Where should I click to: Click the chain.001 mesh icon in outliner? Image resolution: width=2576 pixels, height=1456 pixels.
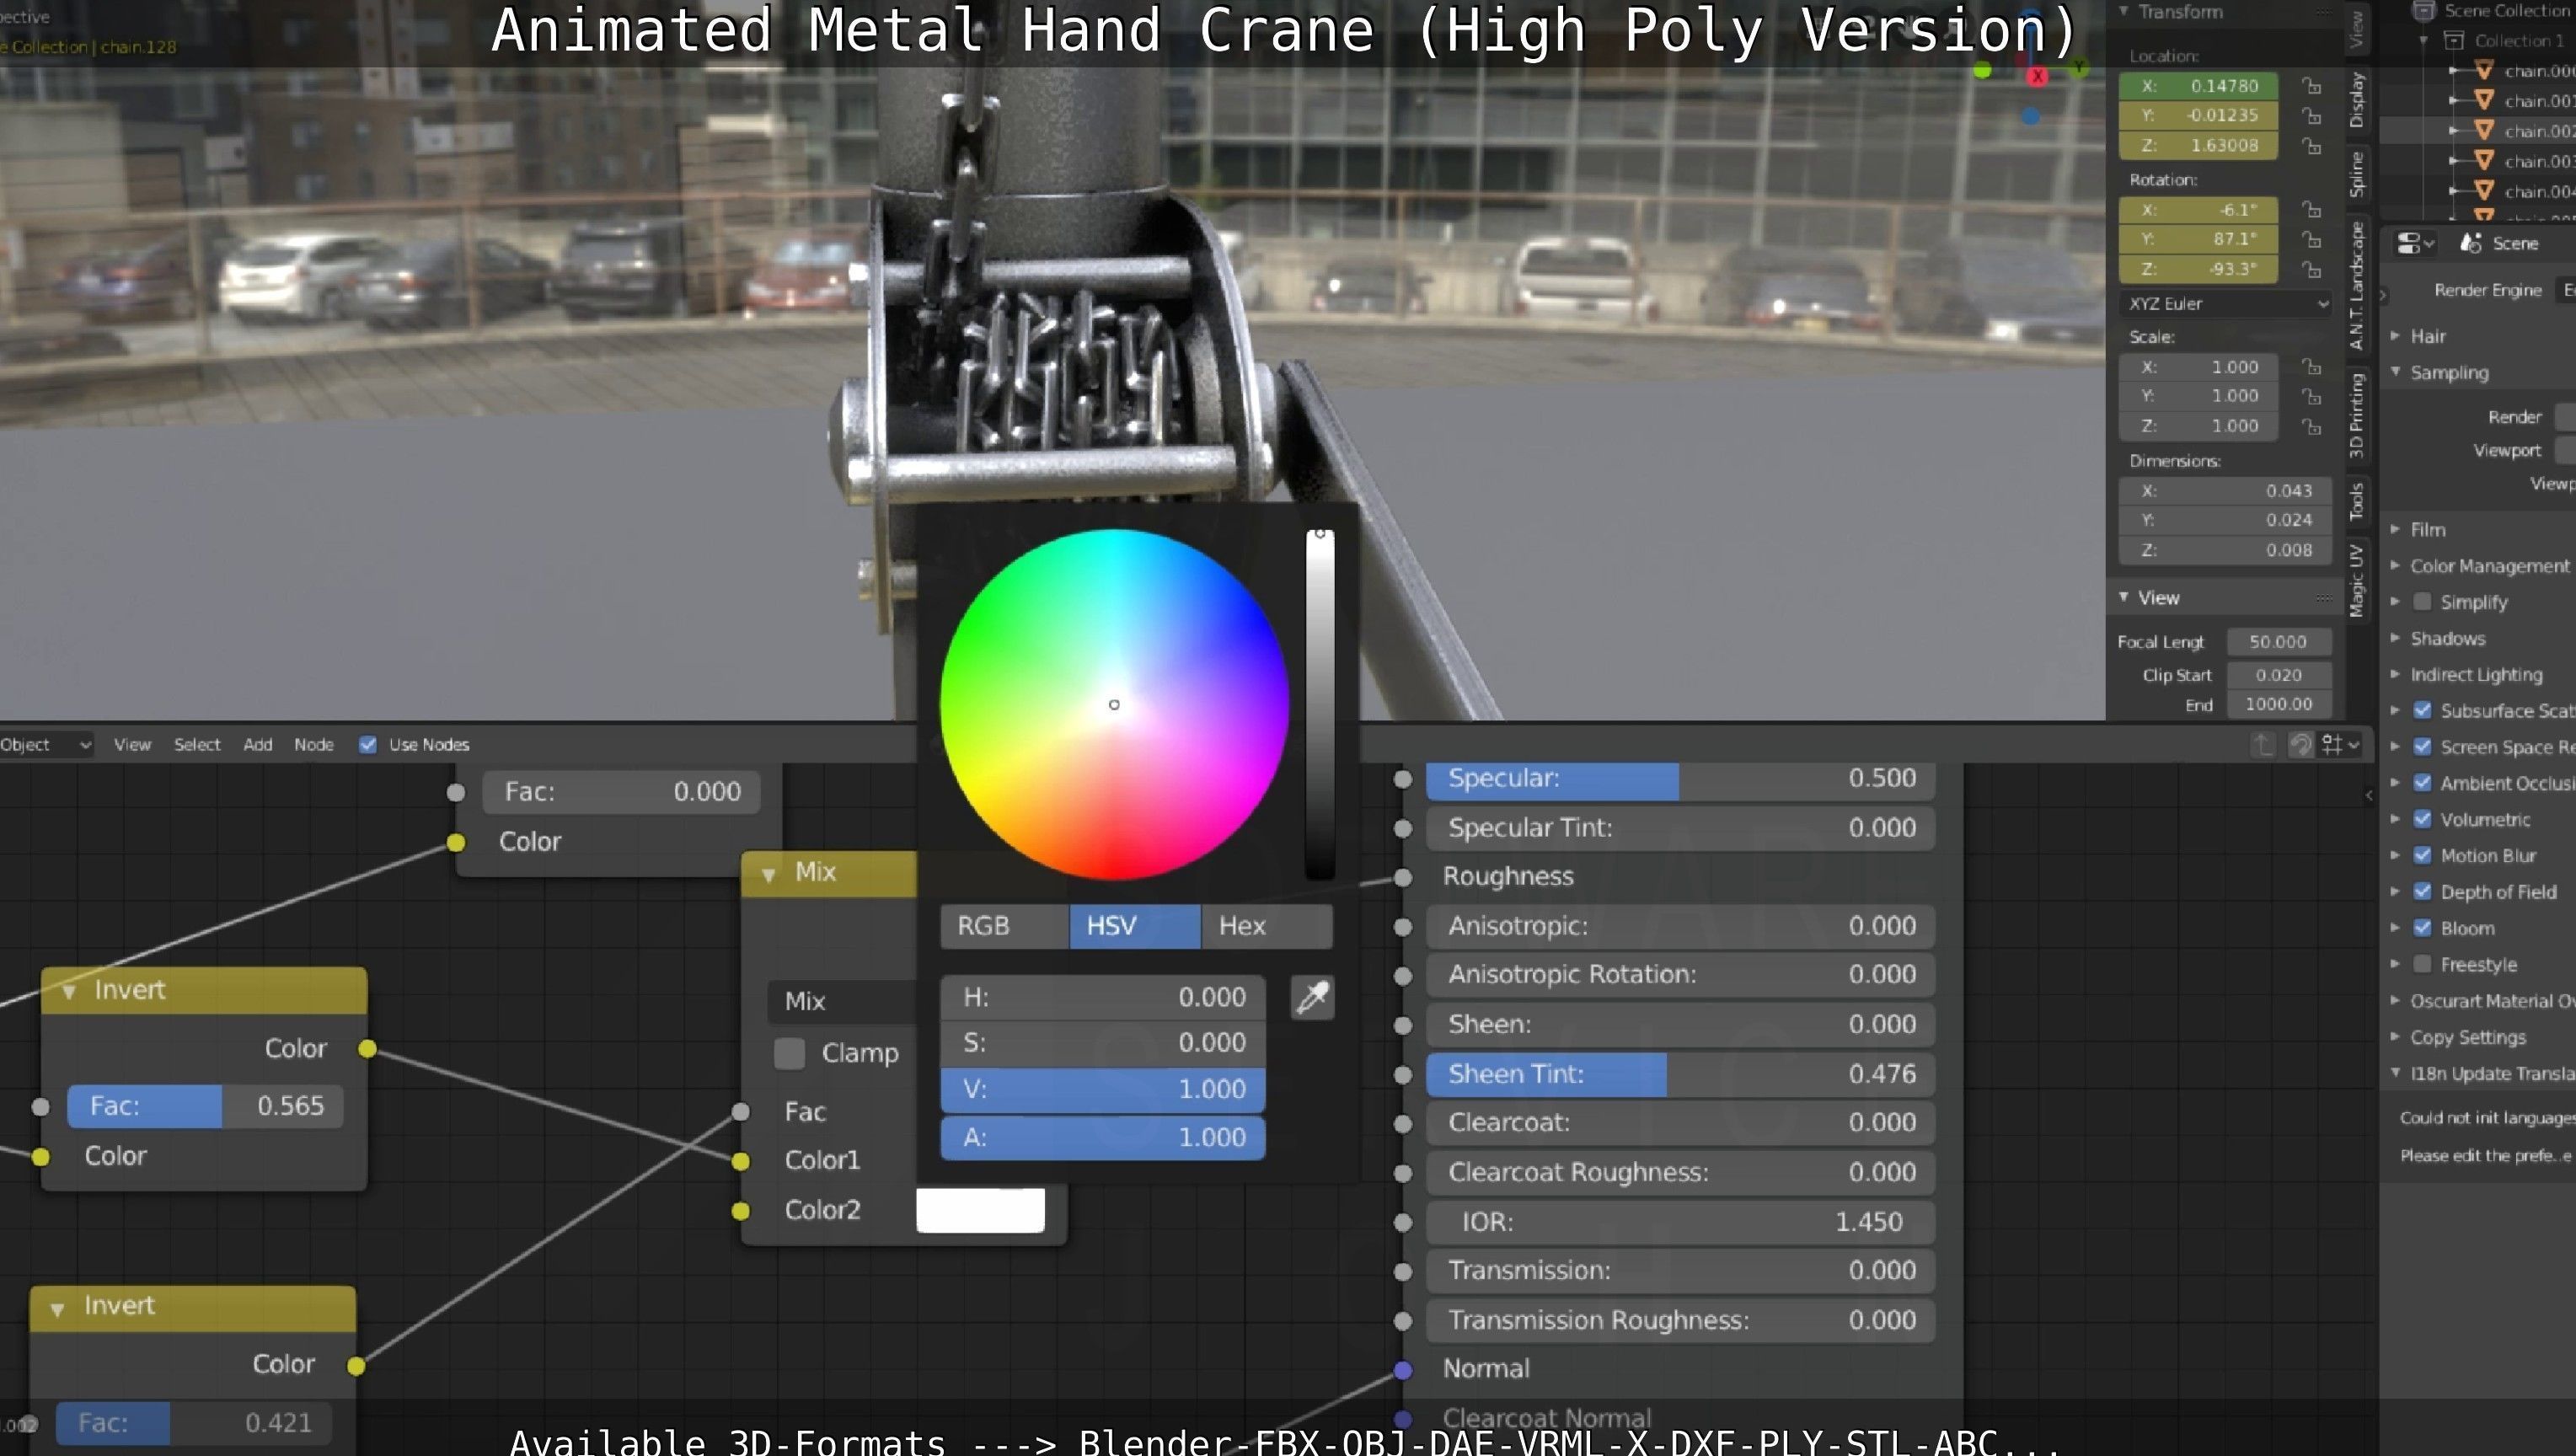pos(2483,100)
